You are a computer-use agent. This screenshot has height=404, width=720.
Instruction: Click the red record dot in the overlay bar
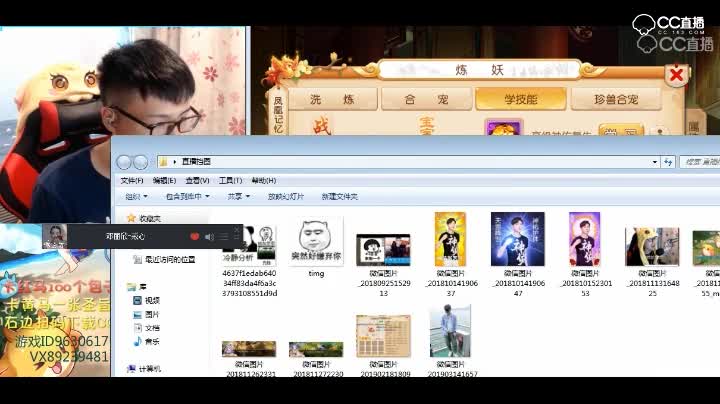(194, 236)
